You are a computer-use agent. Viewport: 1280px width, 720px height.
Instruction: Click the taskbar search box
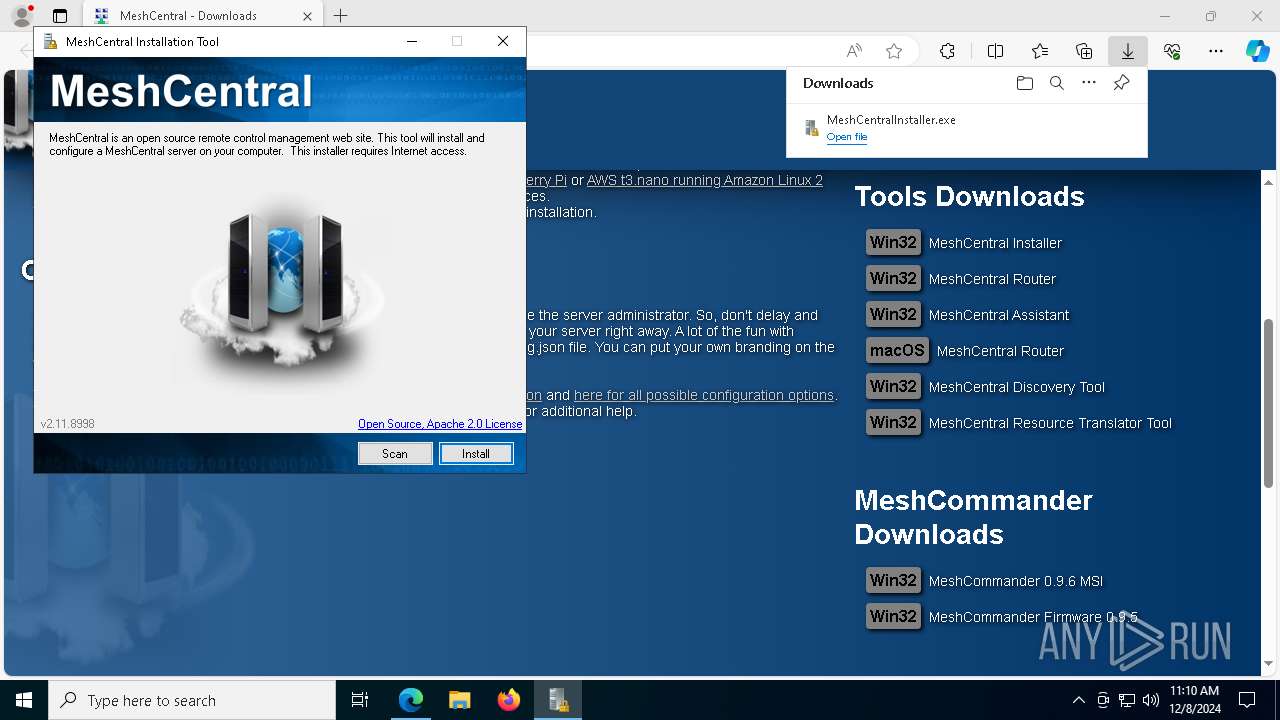(x=192, y=700)
